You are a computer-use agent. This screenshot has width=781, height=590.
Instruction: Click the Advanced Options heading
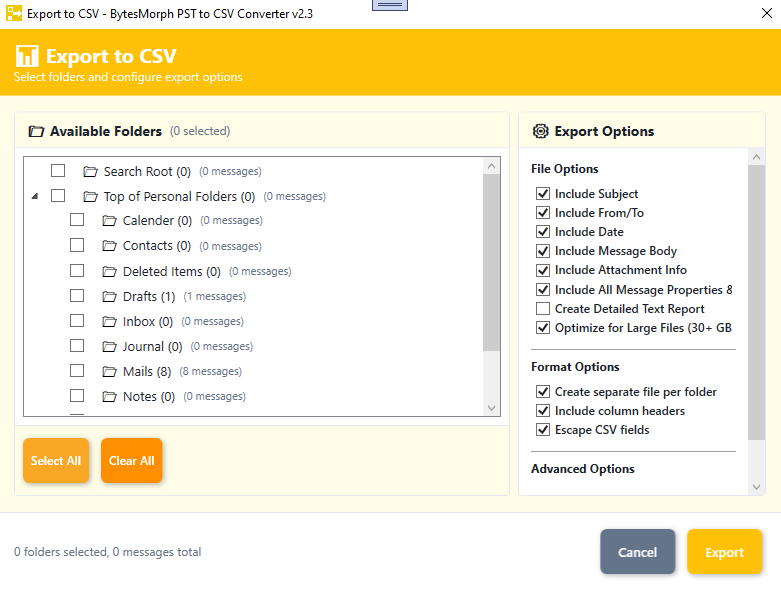pos(582,469)
